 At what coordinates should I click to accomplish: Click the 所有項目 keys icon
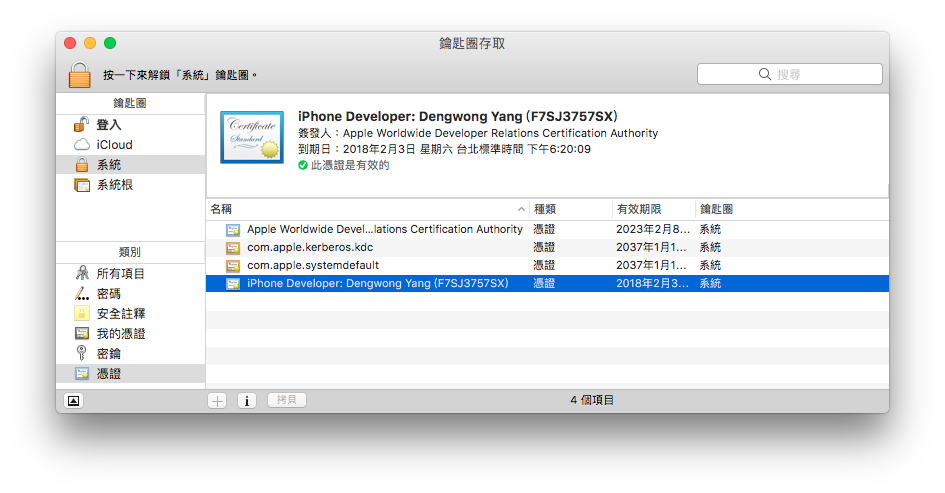82,273
